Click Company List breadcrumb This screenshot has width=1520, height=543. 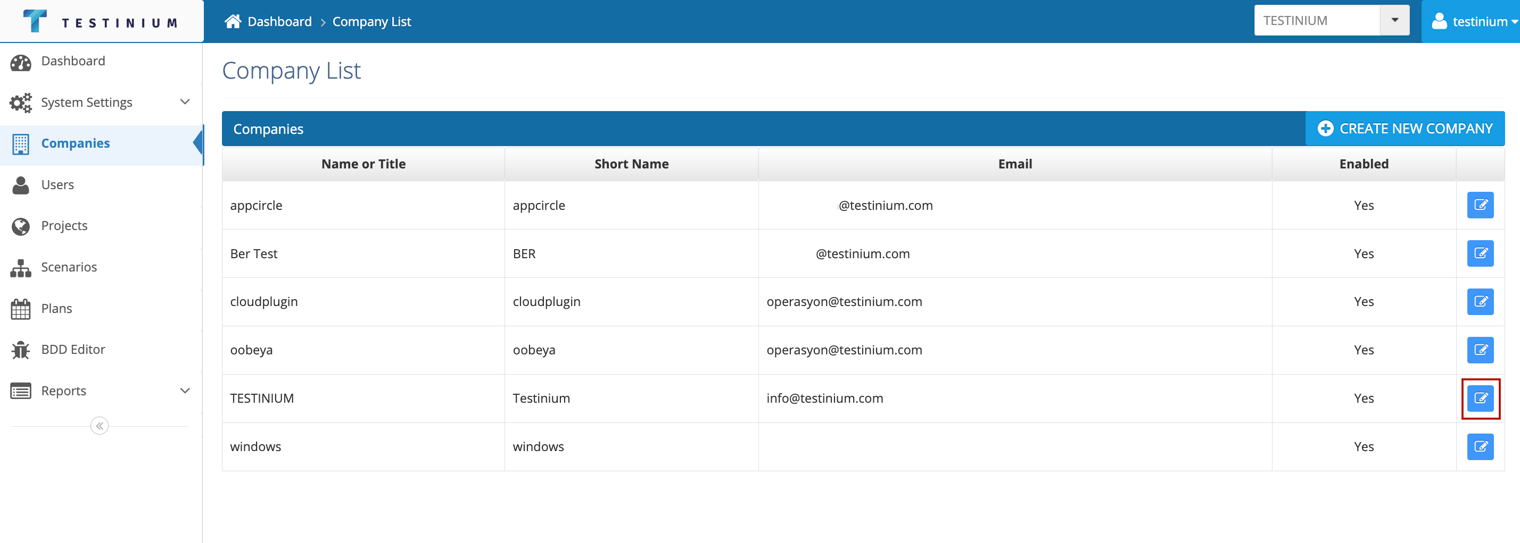[x=372, y=21]
